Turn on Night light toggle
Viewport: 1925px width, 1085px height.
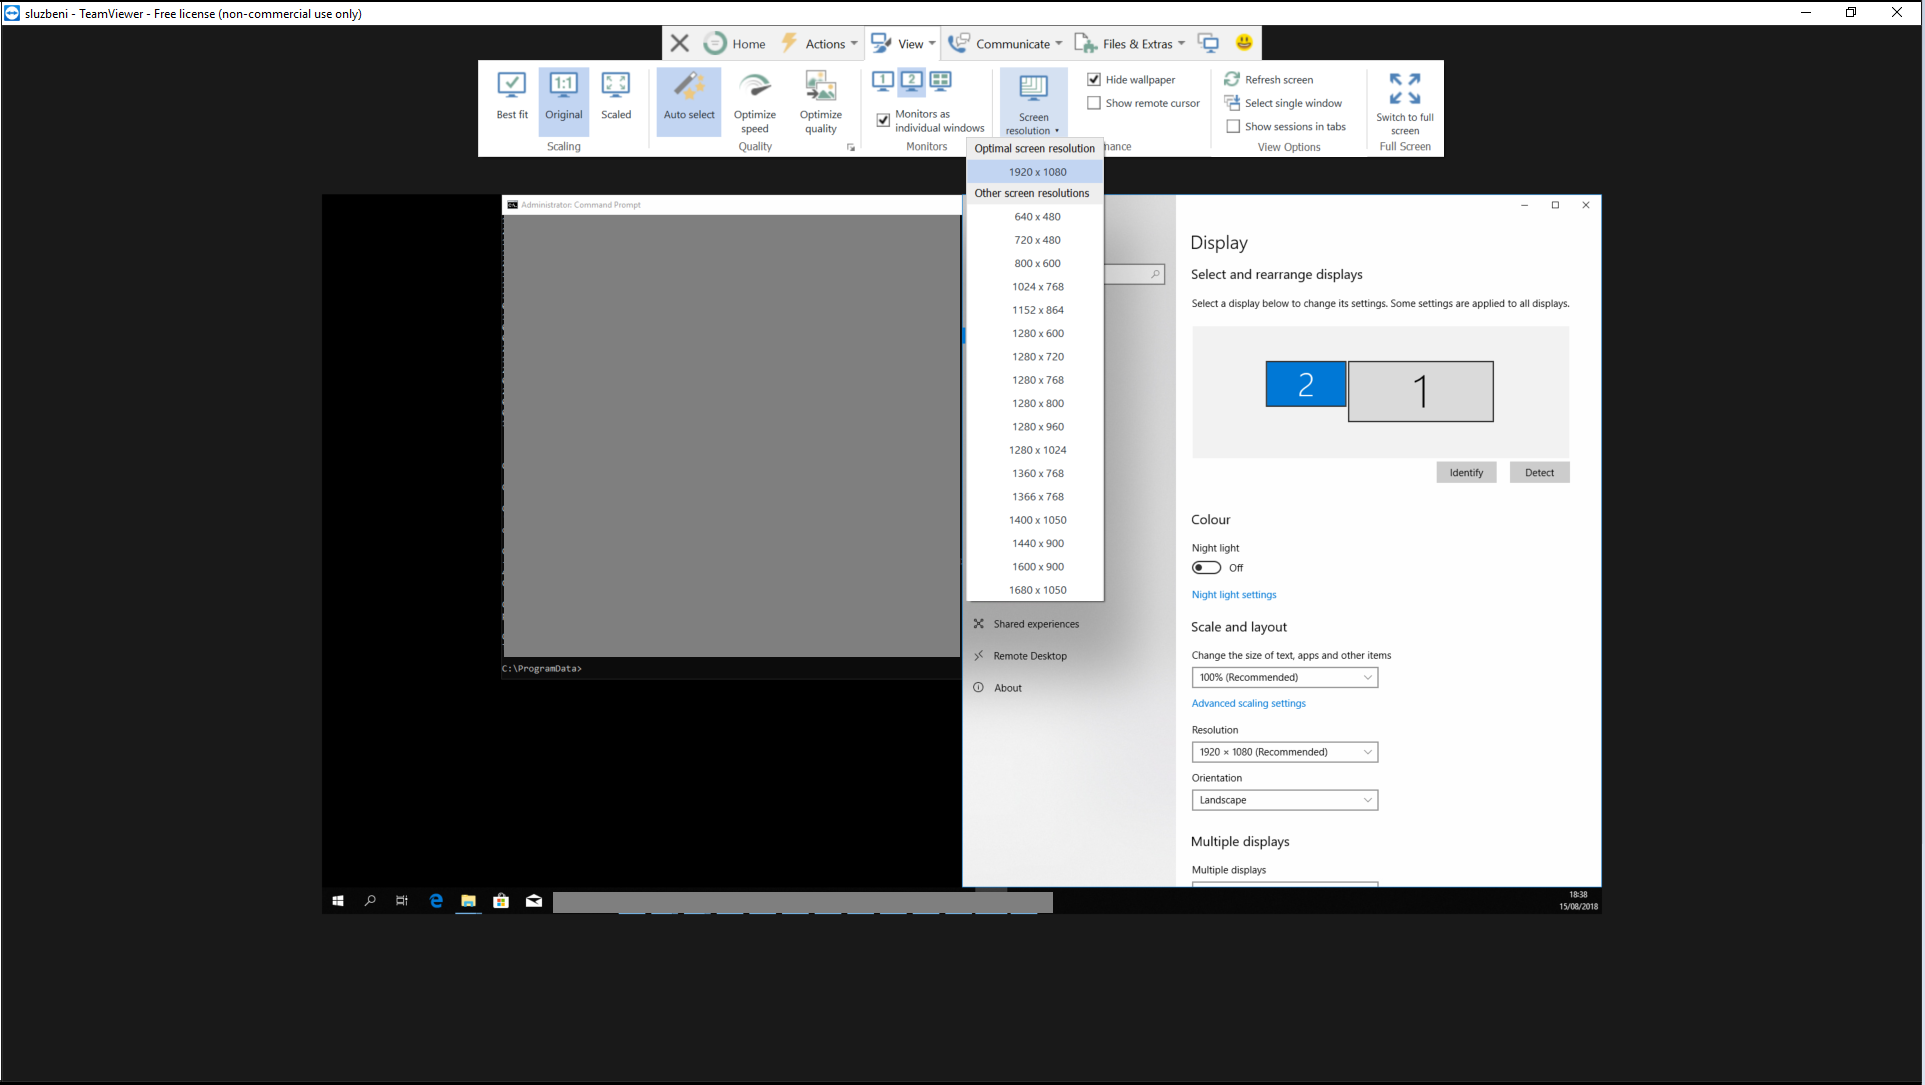1206,568
